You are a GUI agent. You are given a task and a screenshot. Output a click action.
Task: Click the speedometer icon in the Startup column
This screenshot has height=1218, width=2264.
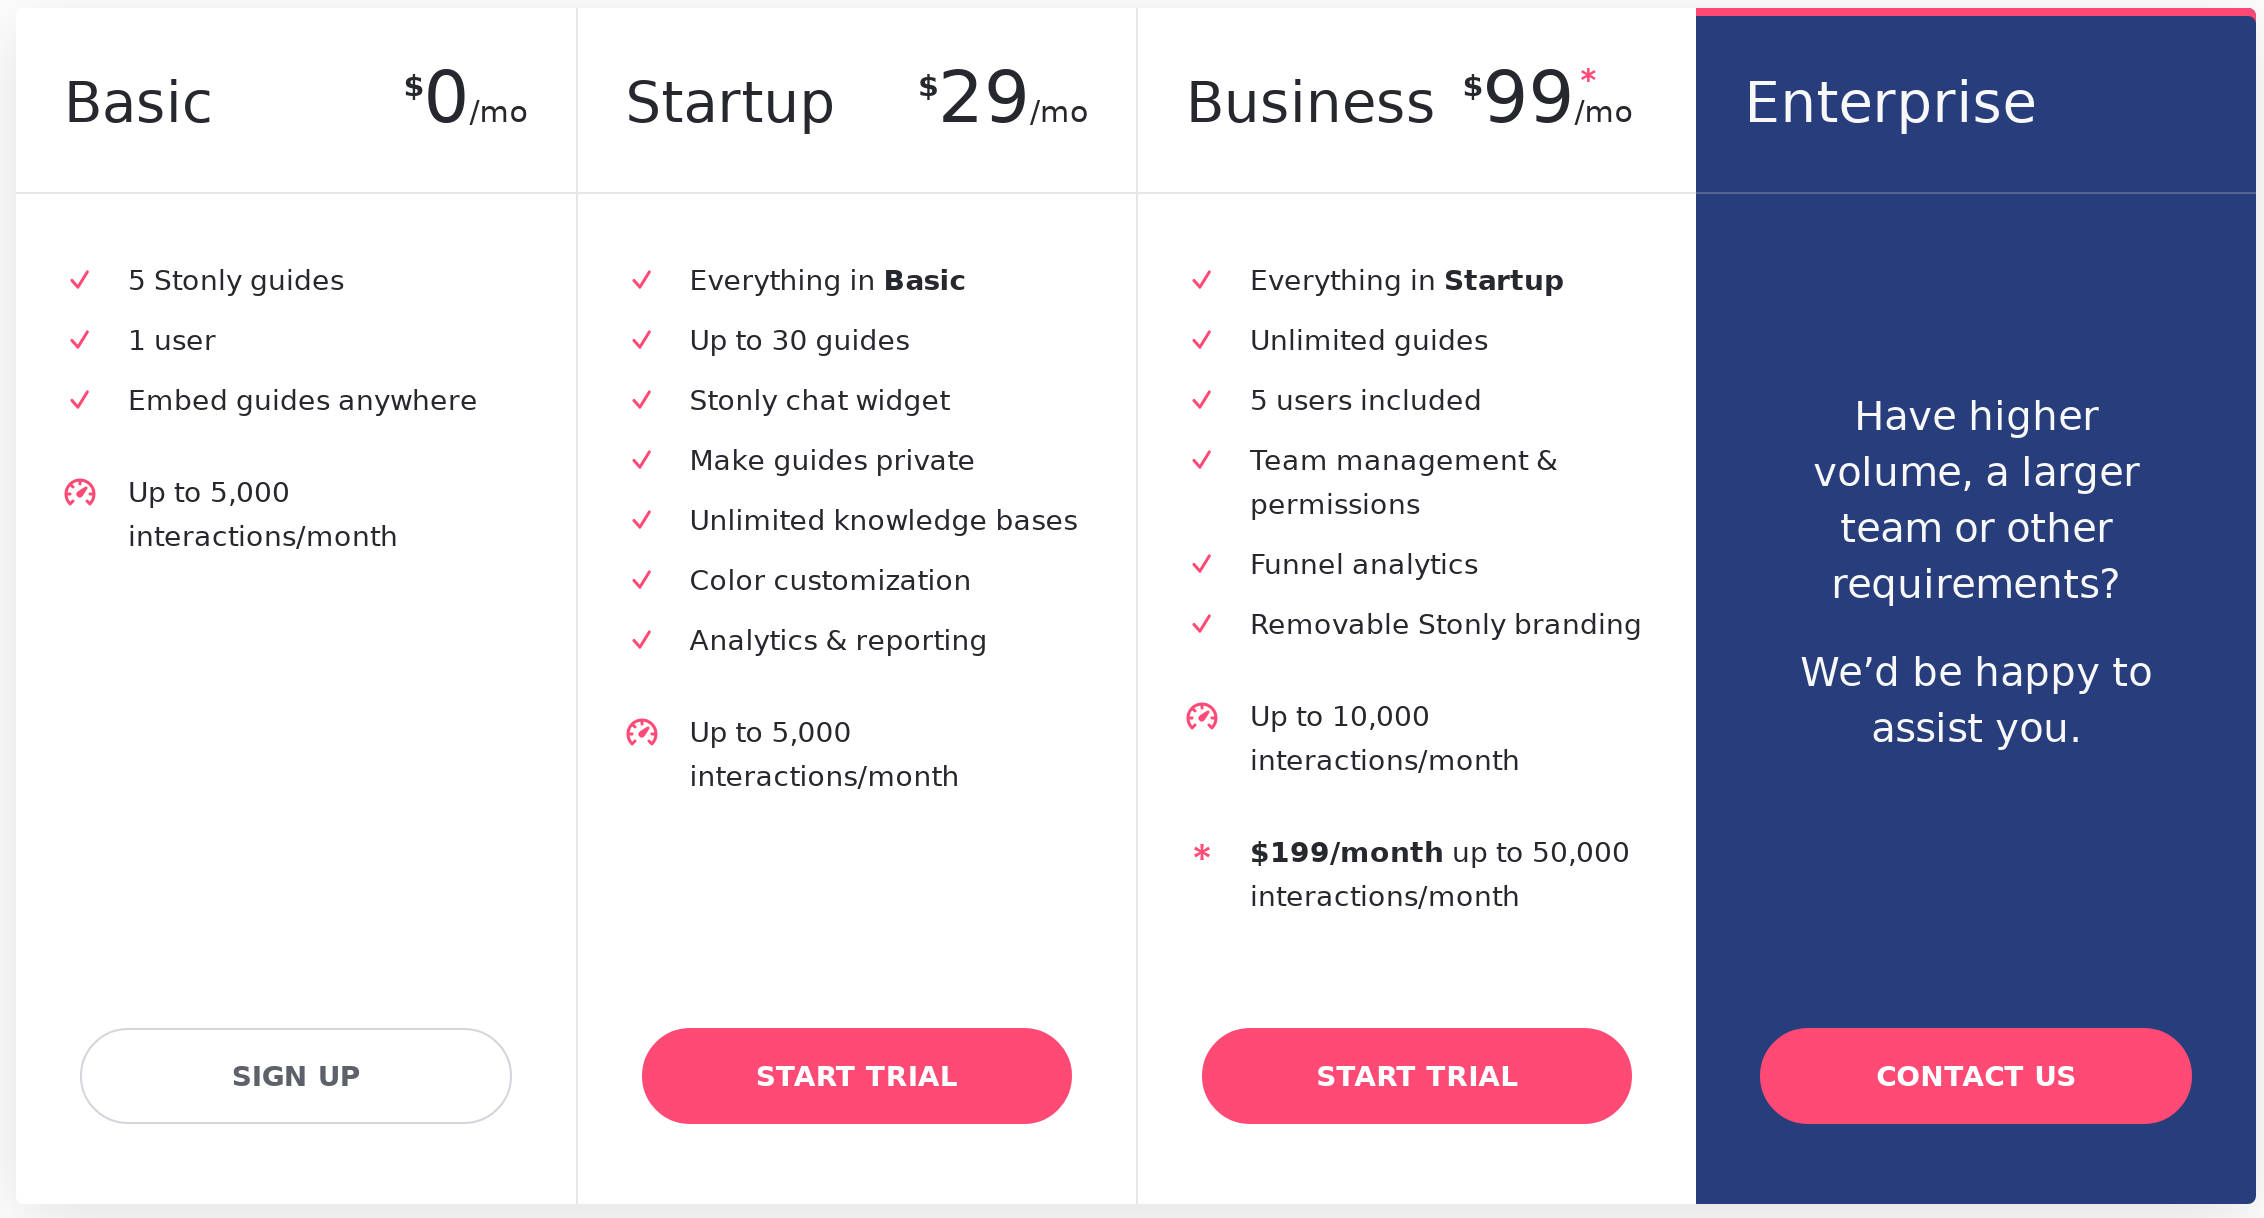(x=640, y=733)
